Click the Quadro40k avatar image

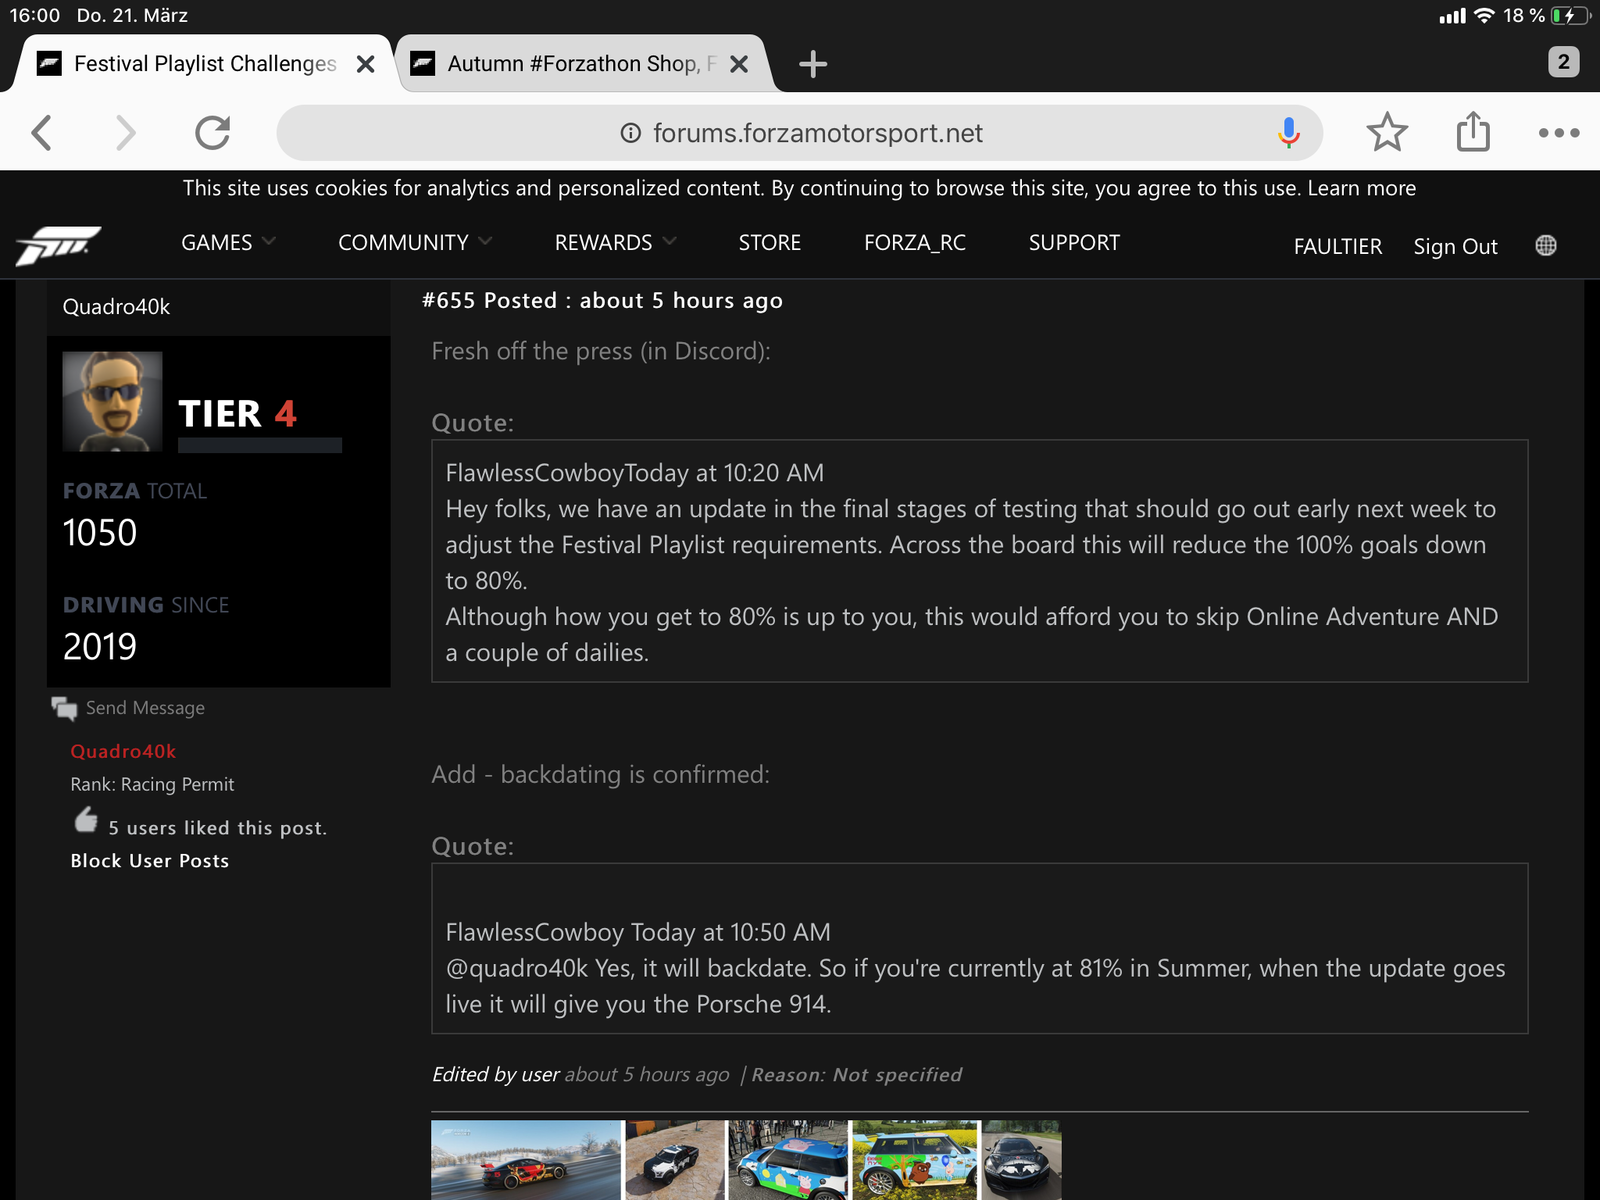pos(112,401)
